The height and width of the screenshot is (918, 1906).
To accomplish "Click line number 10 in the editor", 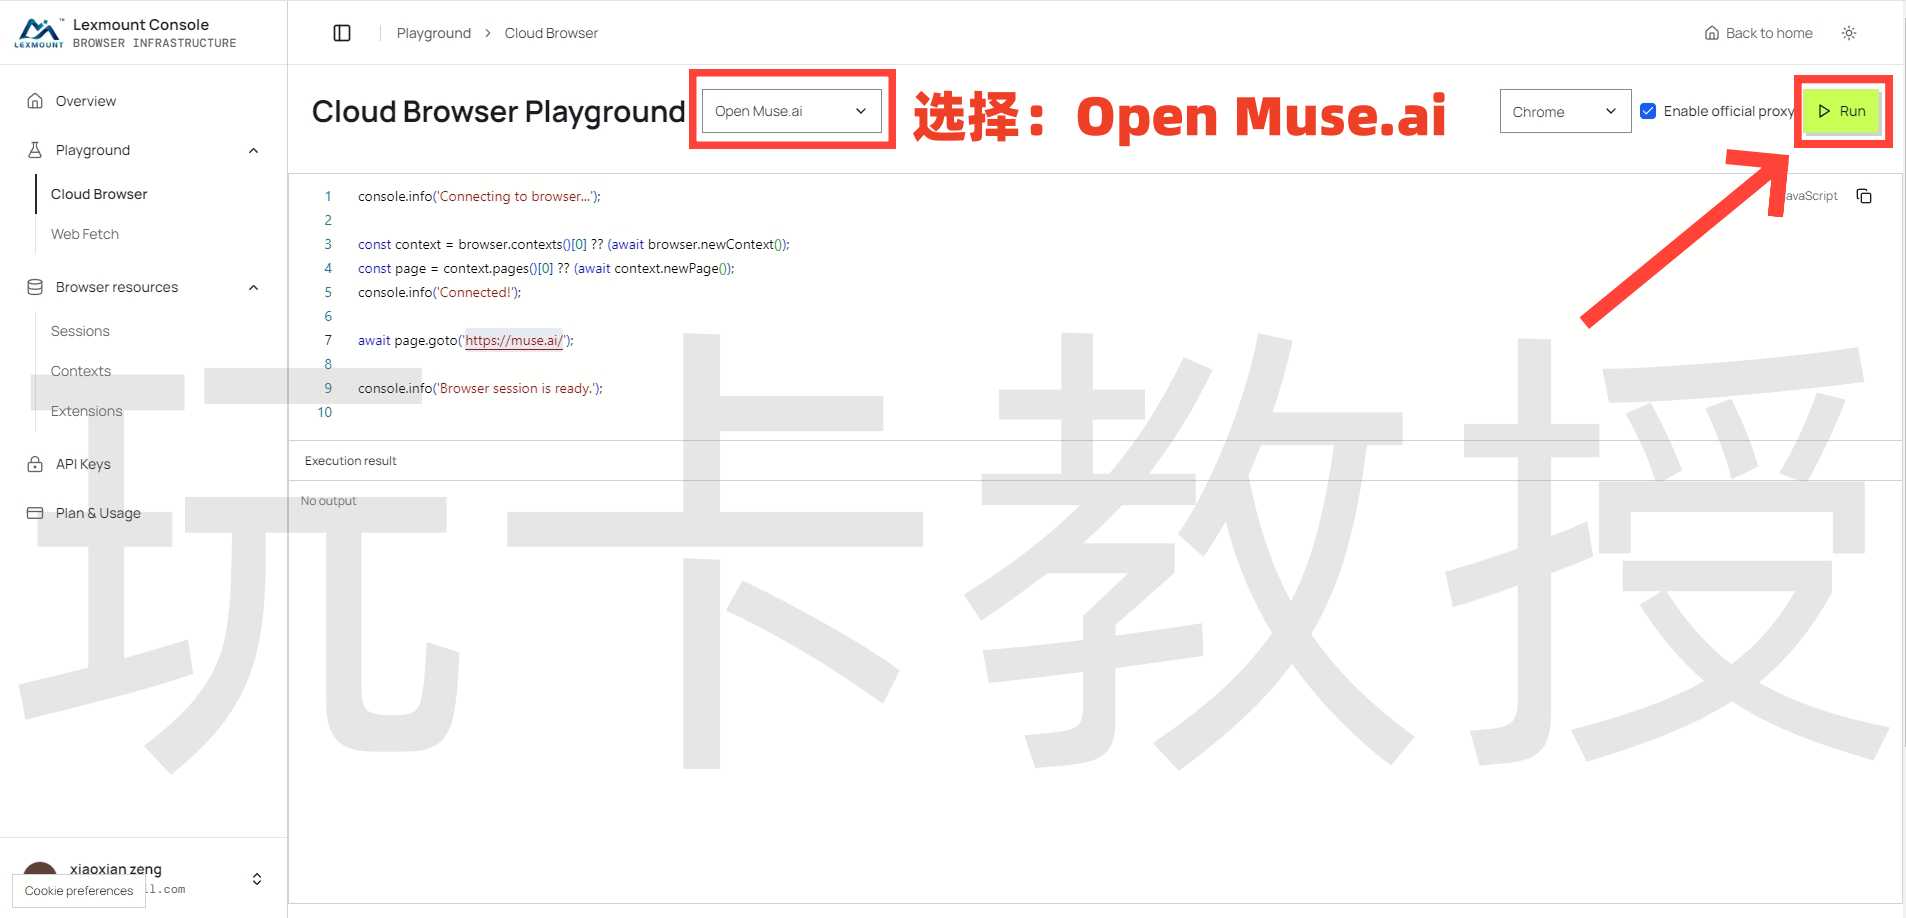I will [325, 412].
